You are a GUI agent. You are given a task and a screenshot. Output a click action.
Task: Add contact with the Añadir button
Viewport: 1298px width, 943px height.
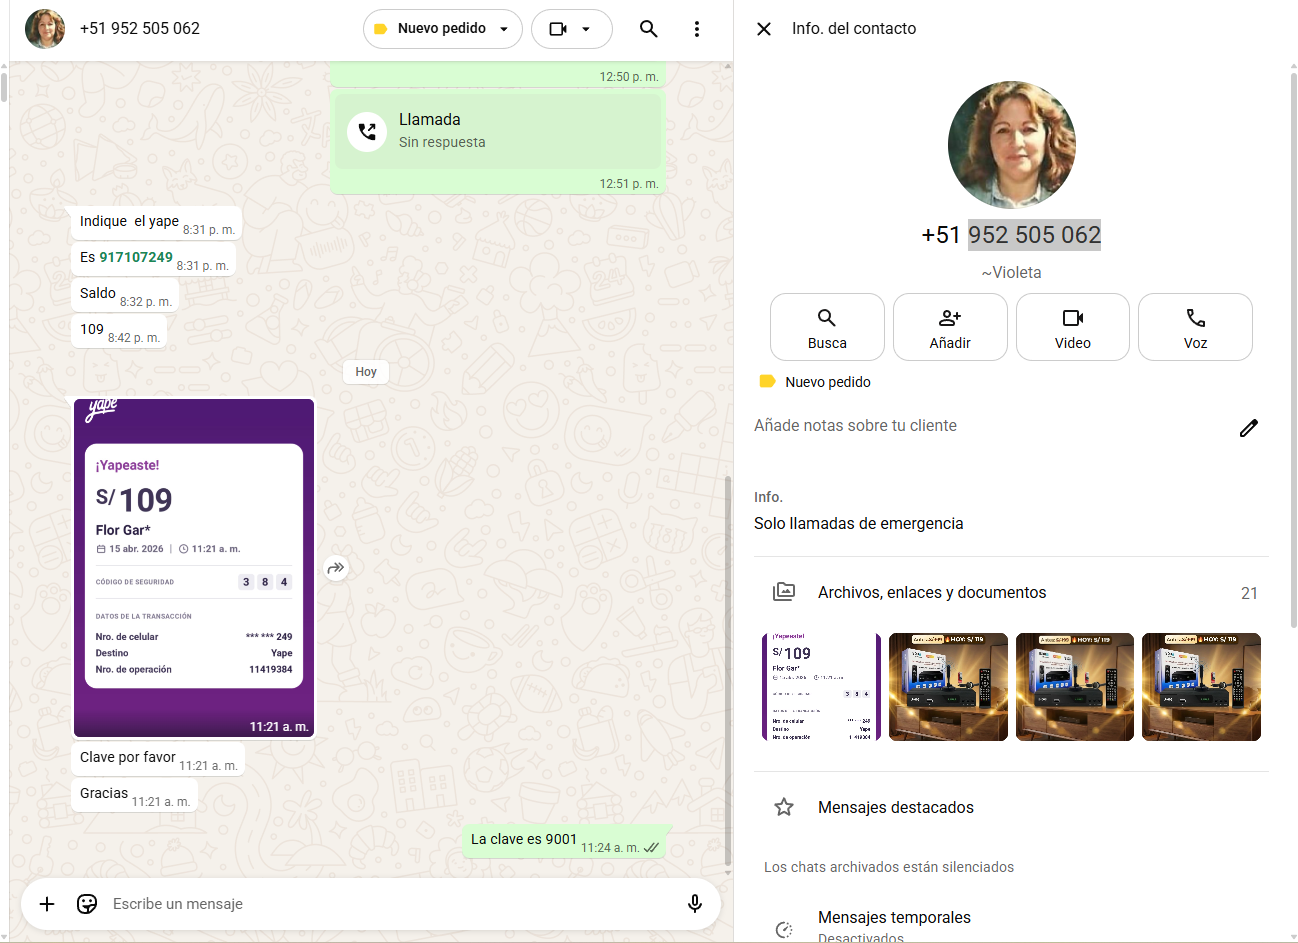[x=950, y=327]
